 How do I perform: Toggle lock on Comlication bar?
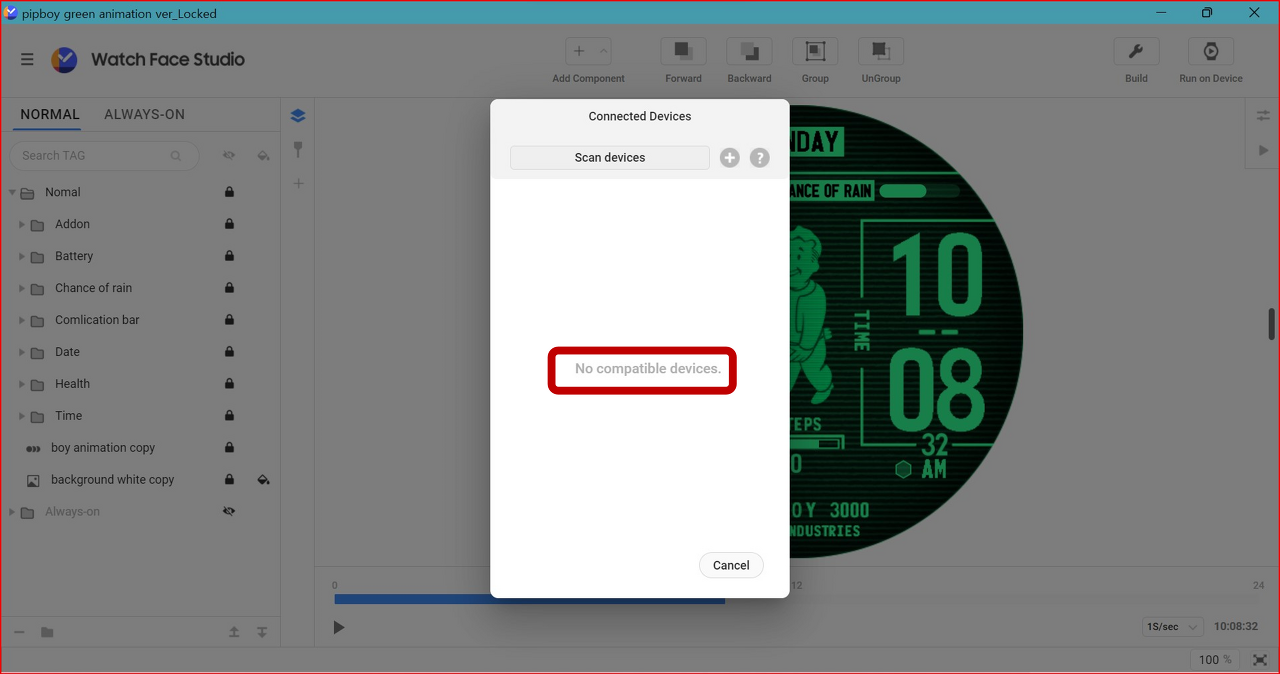pyautogui.click(x=229, y=320)
